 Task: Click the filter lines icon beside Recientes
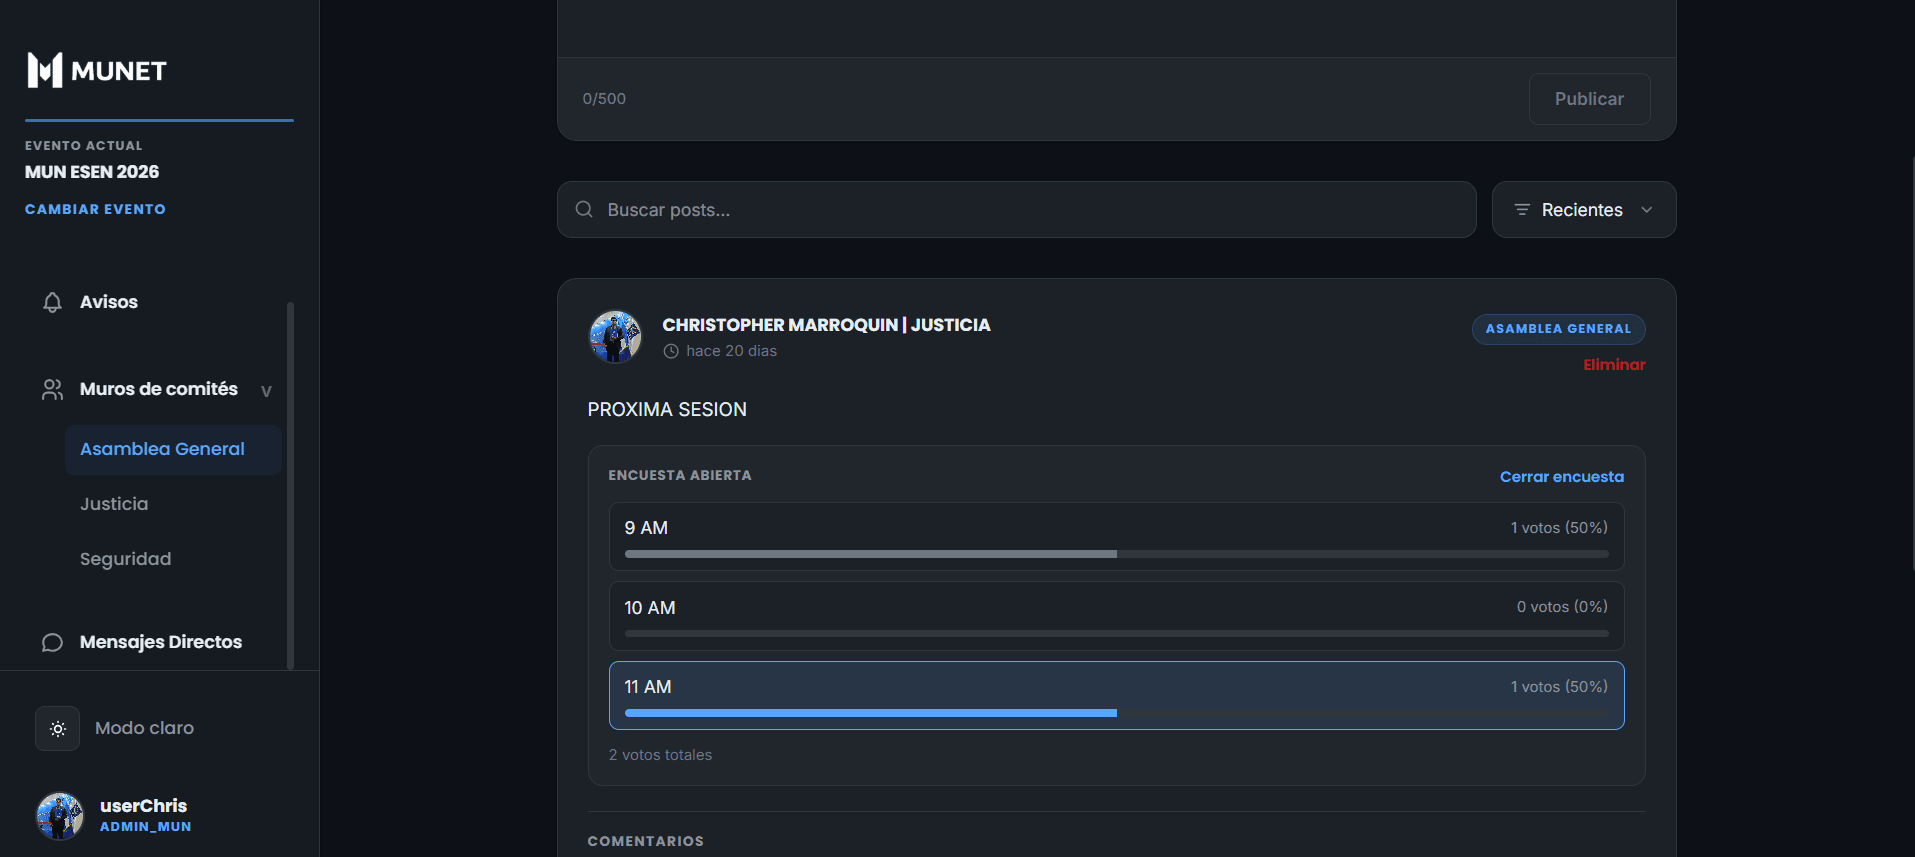coord(1522,210)
